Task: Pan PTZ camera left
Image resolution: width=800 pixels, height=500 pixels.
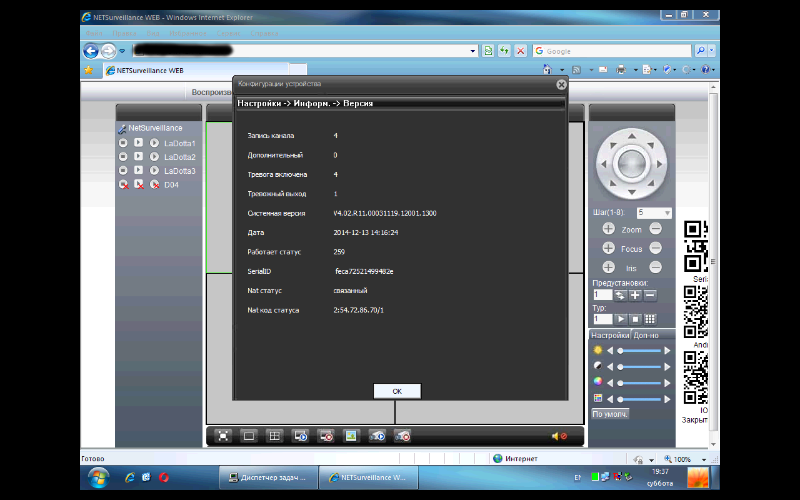Action: (x=604, y=164)
